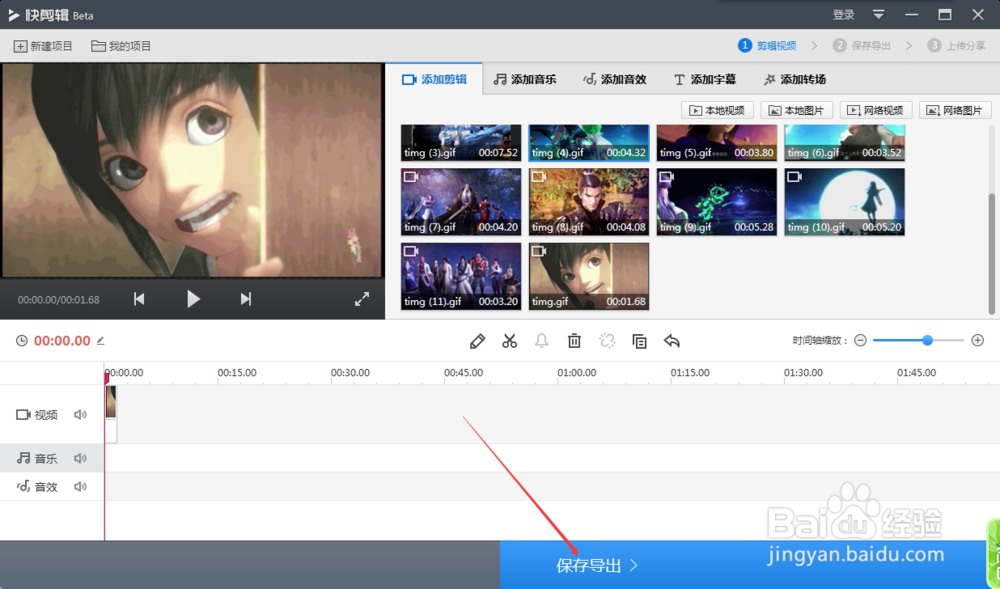Jump to next frame in preview
This screenshot has width=1000, height=589.
pos(246,299)
